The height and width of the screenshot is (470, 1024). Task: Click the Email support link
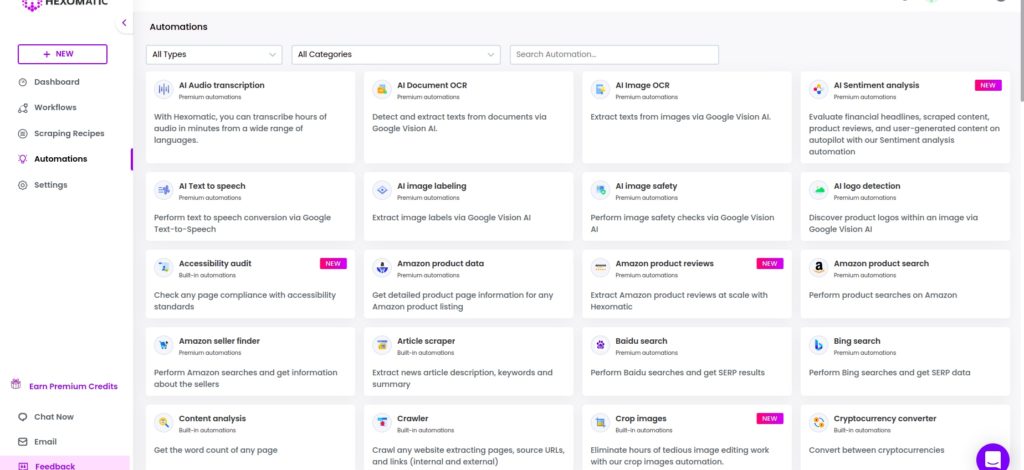(x=46, y=442)
